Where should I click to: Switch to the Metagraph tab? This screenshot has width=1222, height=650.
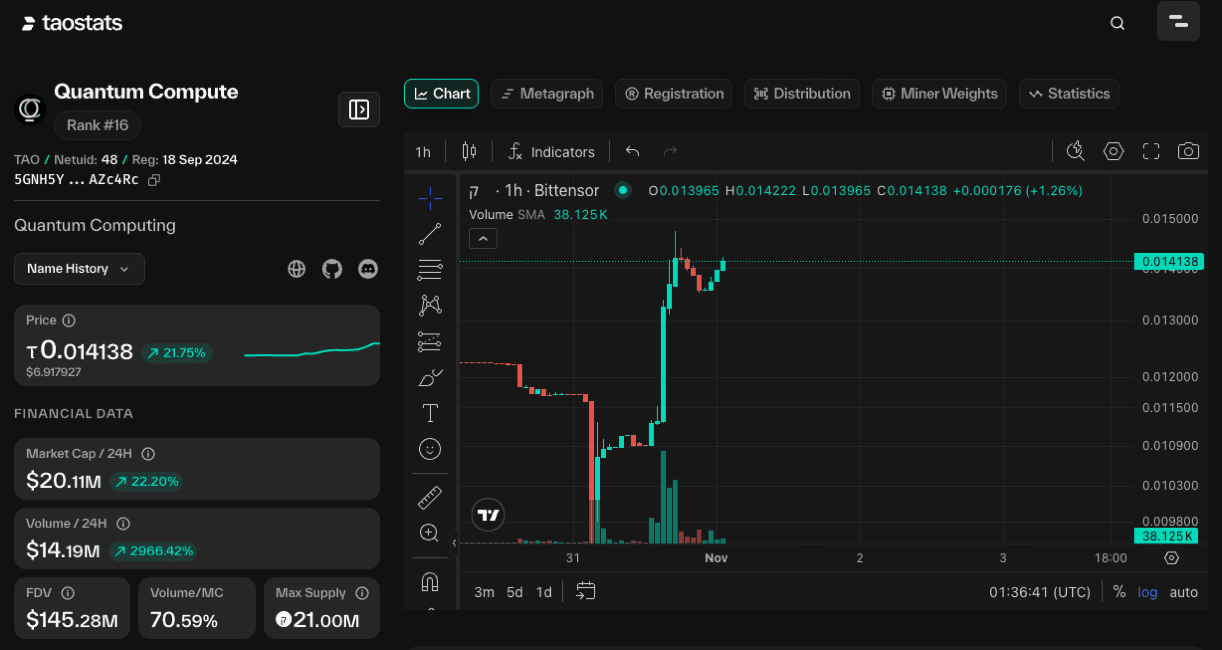click(547, 94)
